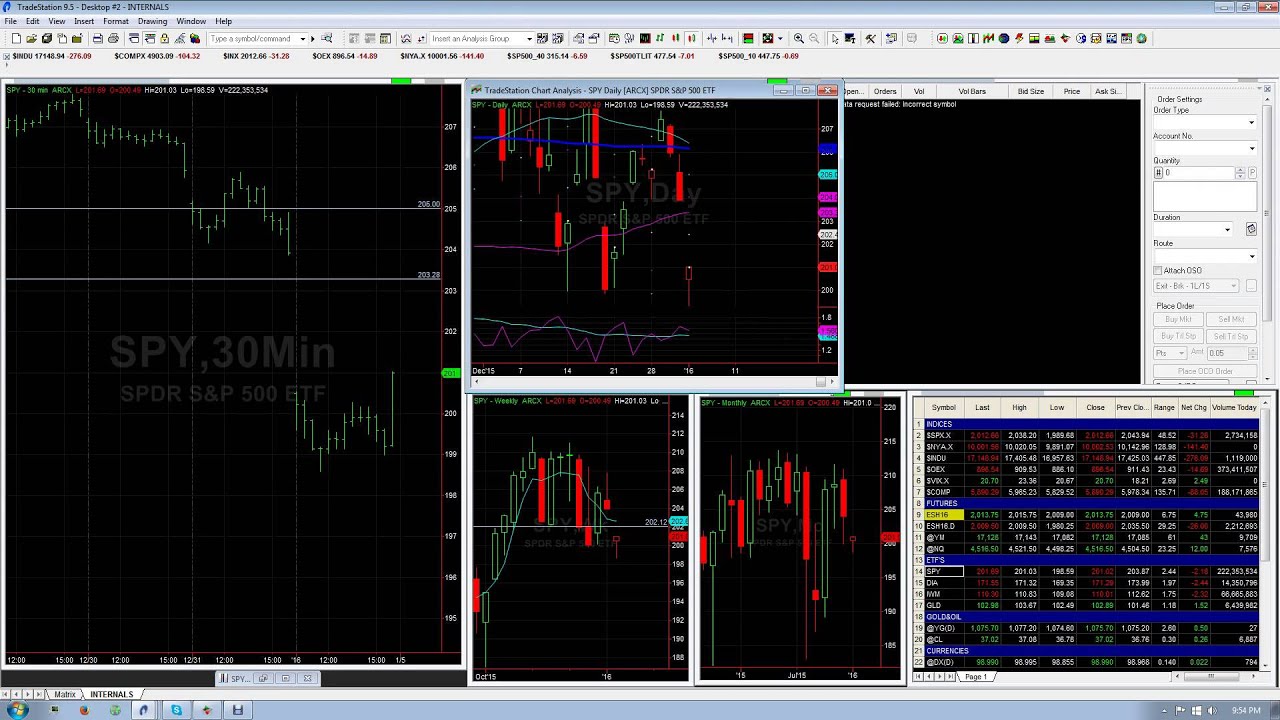The height and width of the screenshot is (720, 1280).
Task: Click the hammer and wrench tools icon
Action: click(870, 39)
